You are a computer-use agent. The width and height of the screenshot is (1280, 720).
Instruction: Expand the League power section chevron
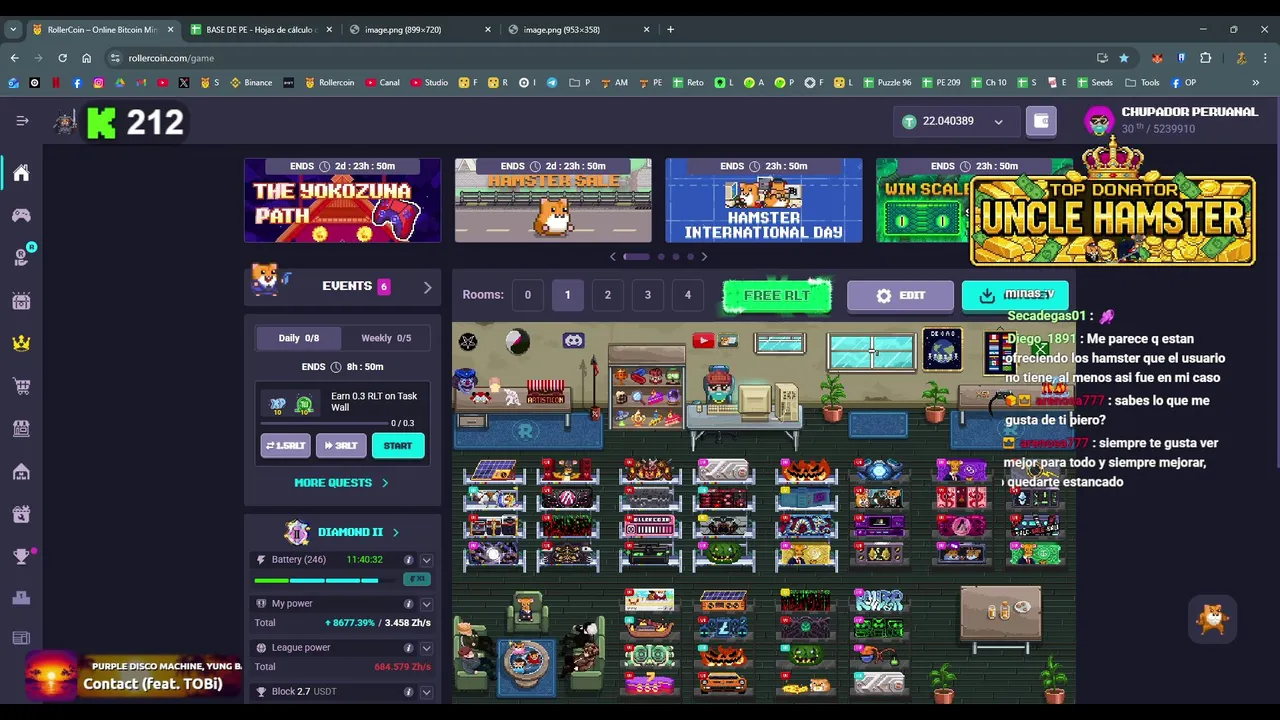click(426, 648)
